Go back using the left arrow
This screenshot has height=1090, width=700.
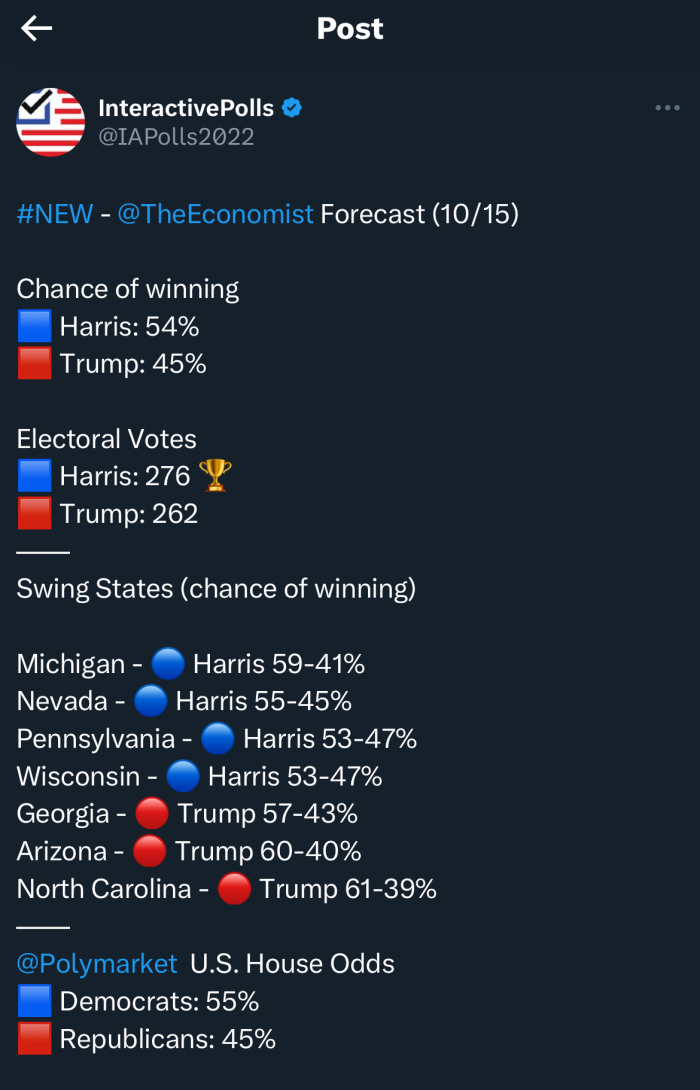coord(36,29)
